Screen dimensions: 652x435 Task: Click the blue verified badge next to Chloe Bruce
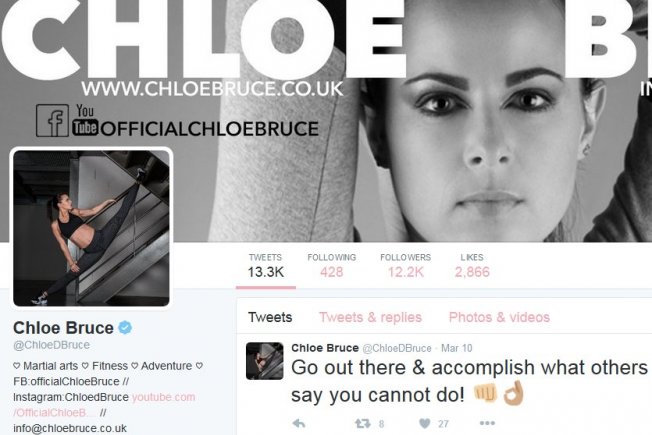click(x=125, y=328)
